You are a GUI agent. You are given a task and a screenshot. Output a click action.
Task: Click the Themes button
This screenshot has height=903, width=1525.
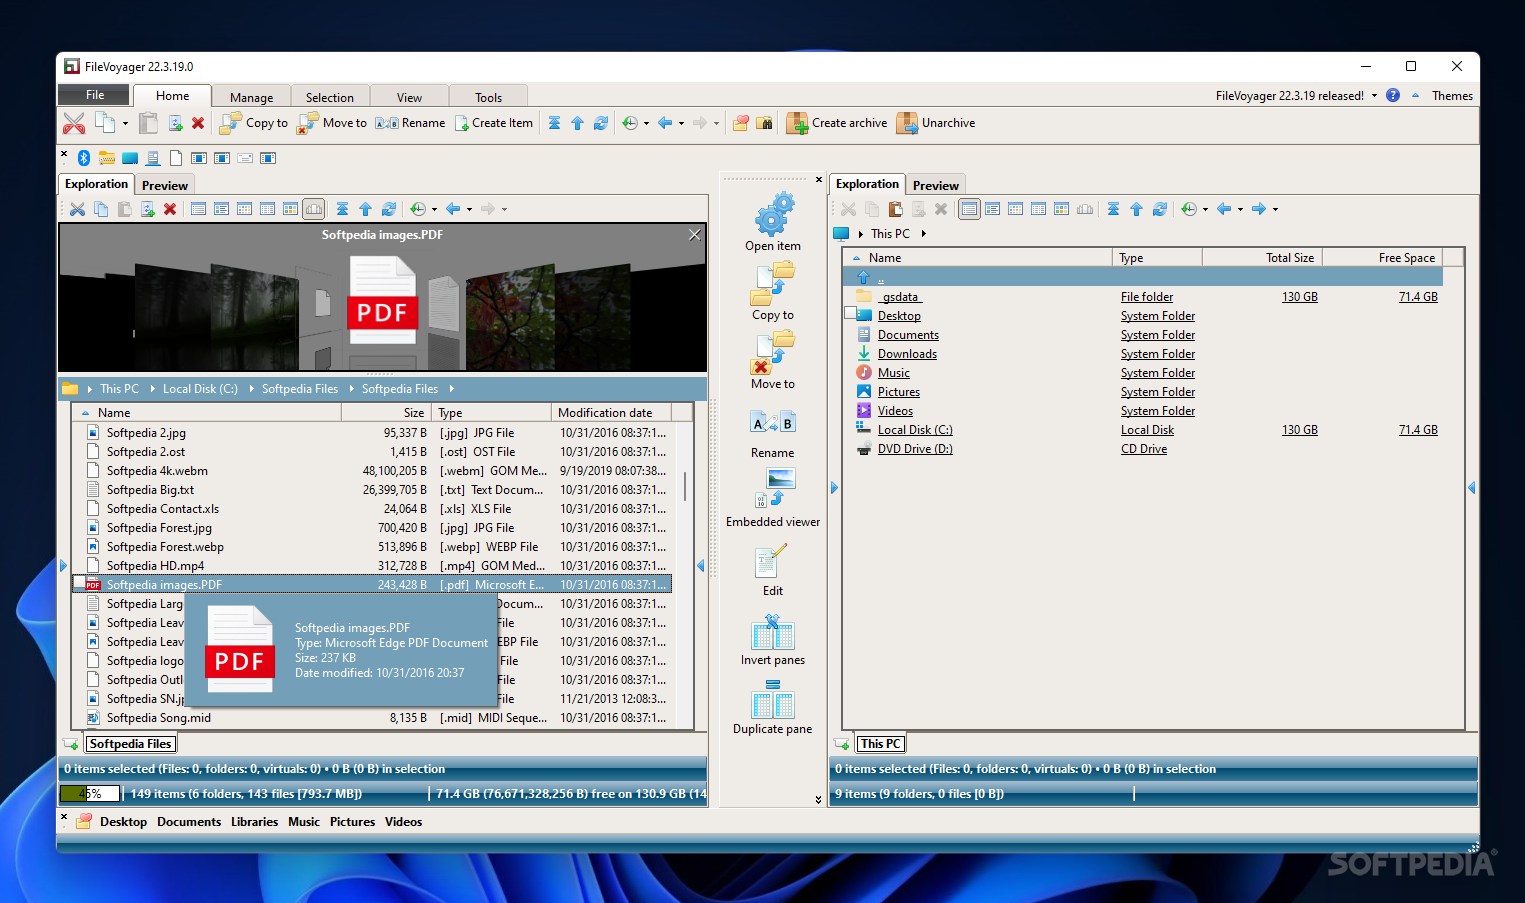[x=1452, y=96]
